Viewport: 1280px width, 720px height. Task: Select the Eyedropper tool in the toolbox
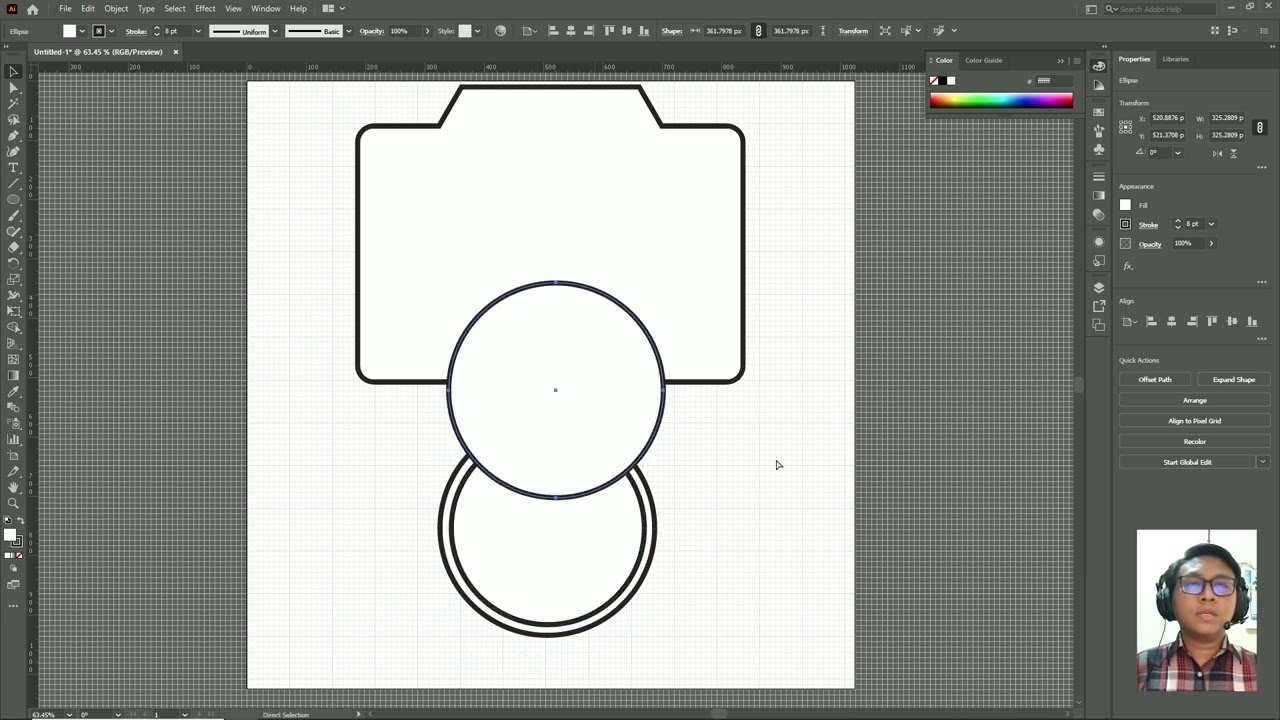click(14, 392)
